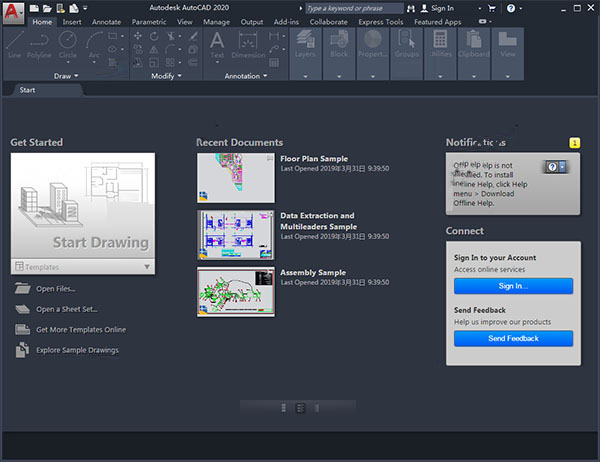
Task: Click the Block panel icon
Action: [339, 44]
